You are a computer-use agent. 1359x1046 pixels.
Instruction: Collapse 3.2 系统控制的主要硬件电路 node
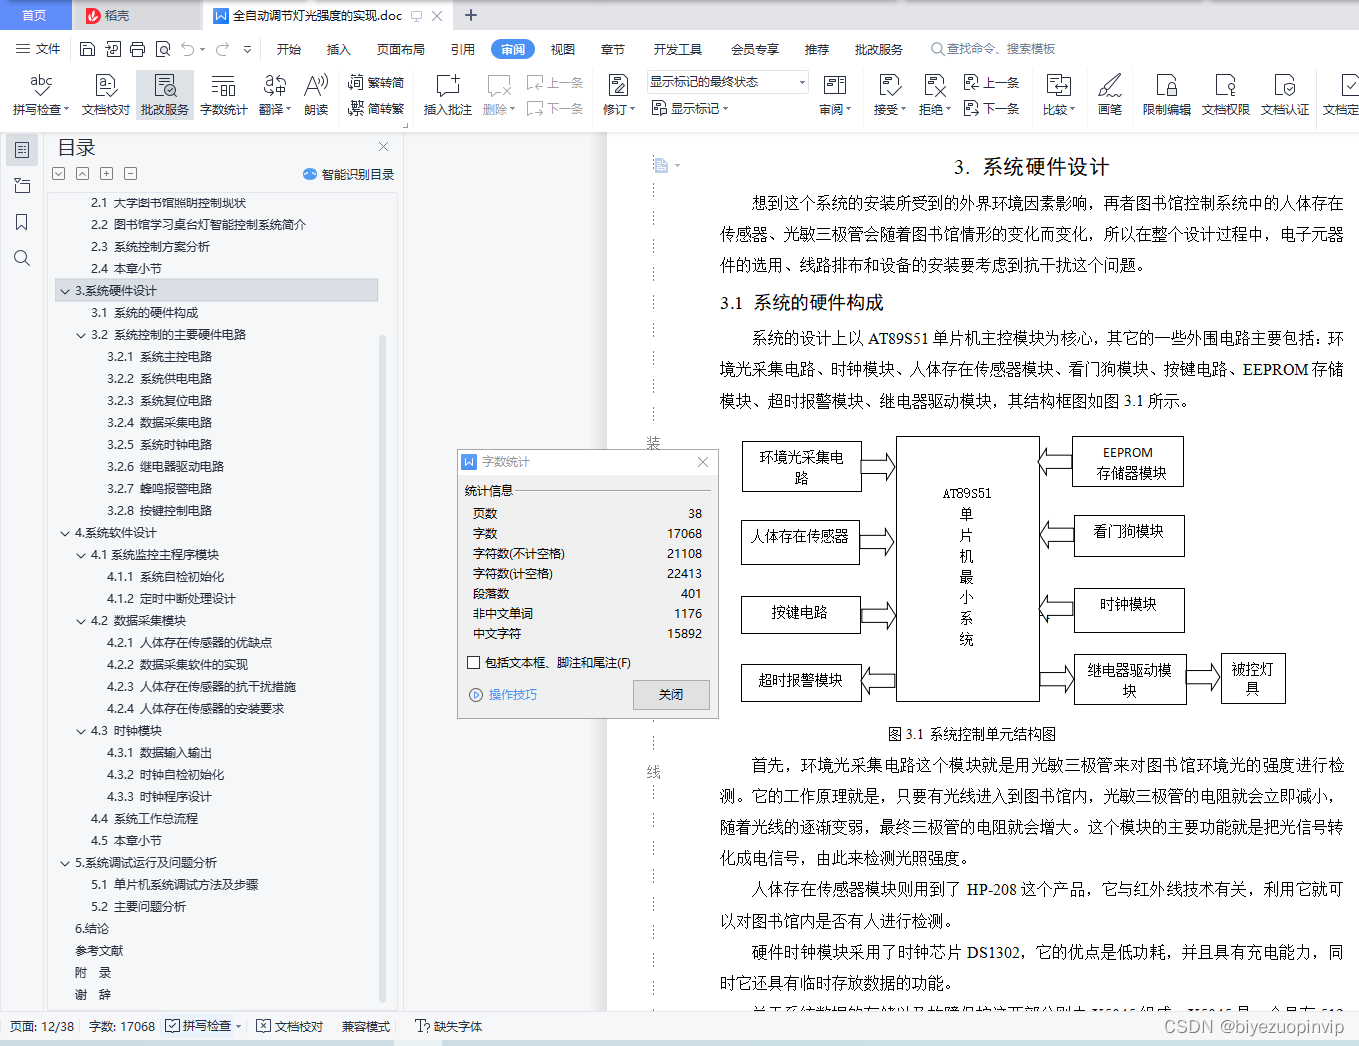81,335
